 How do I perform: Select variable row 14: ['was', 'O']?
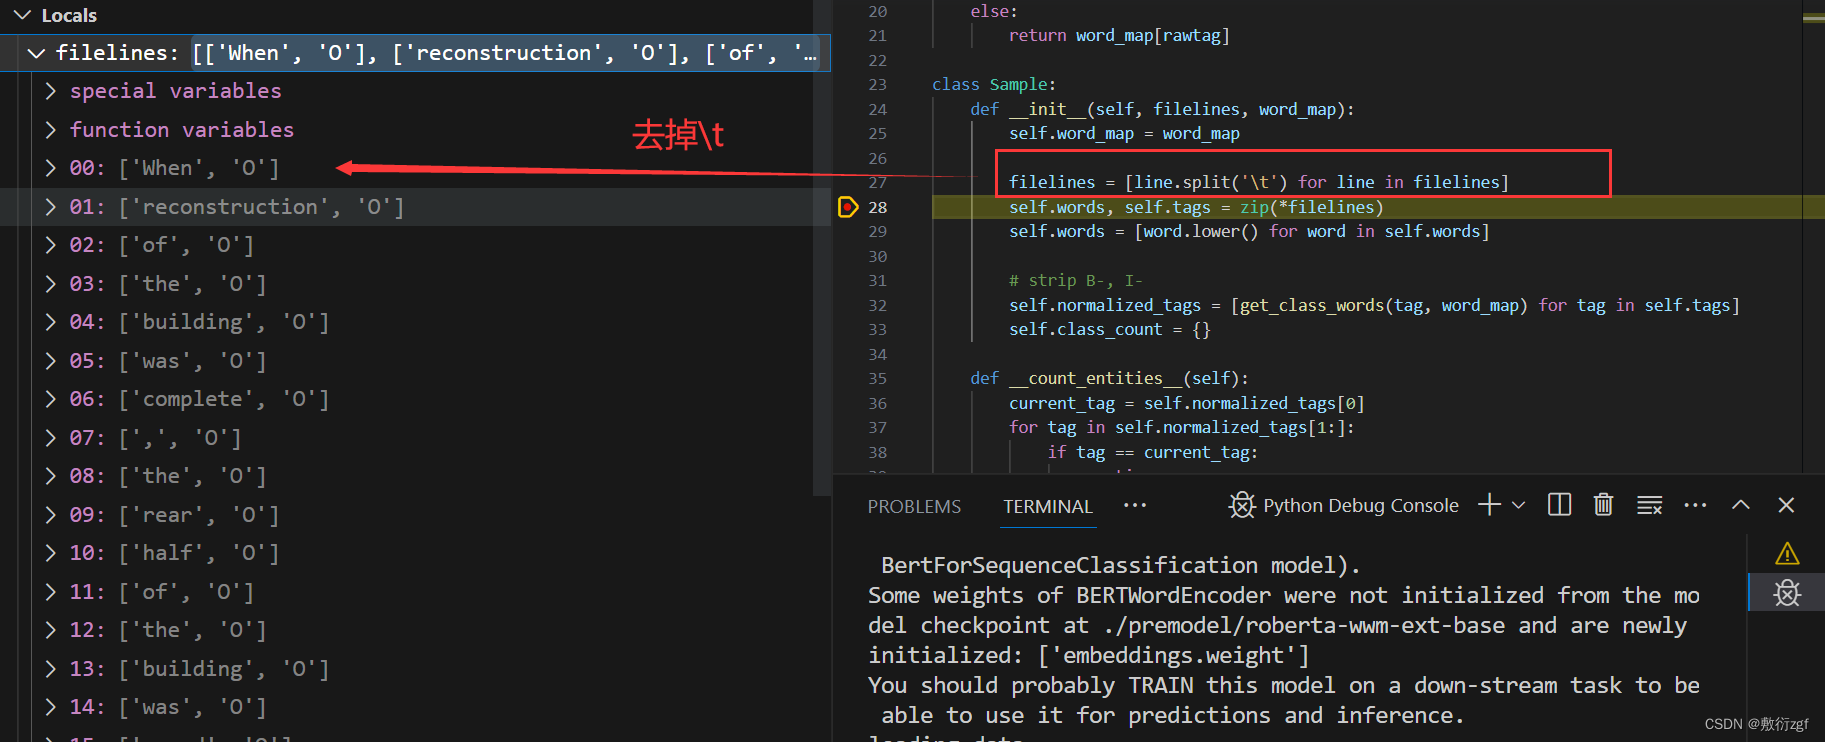[x=415, y=707]
